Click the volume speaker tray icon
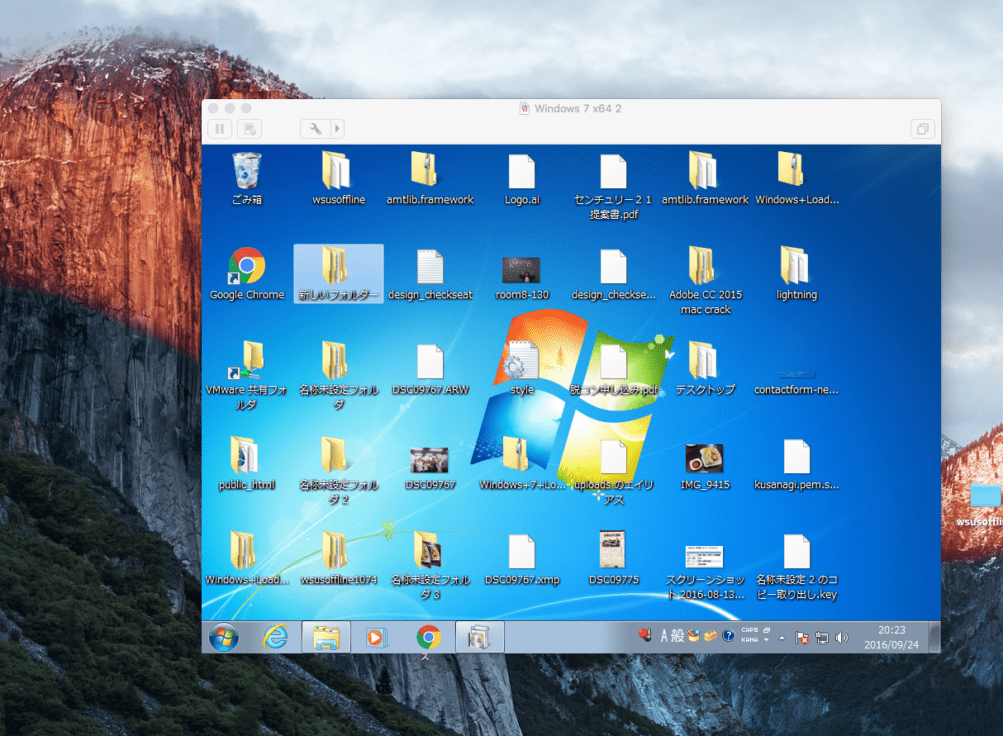The width and height of the screenshot is (1003, 736). 841,637
